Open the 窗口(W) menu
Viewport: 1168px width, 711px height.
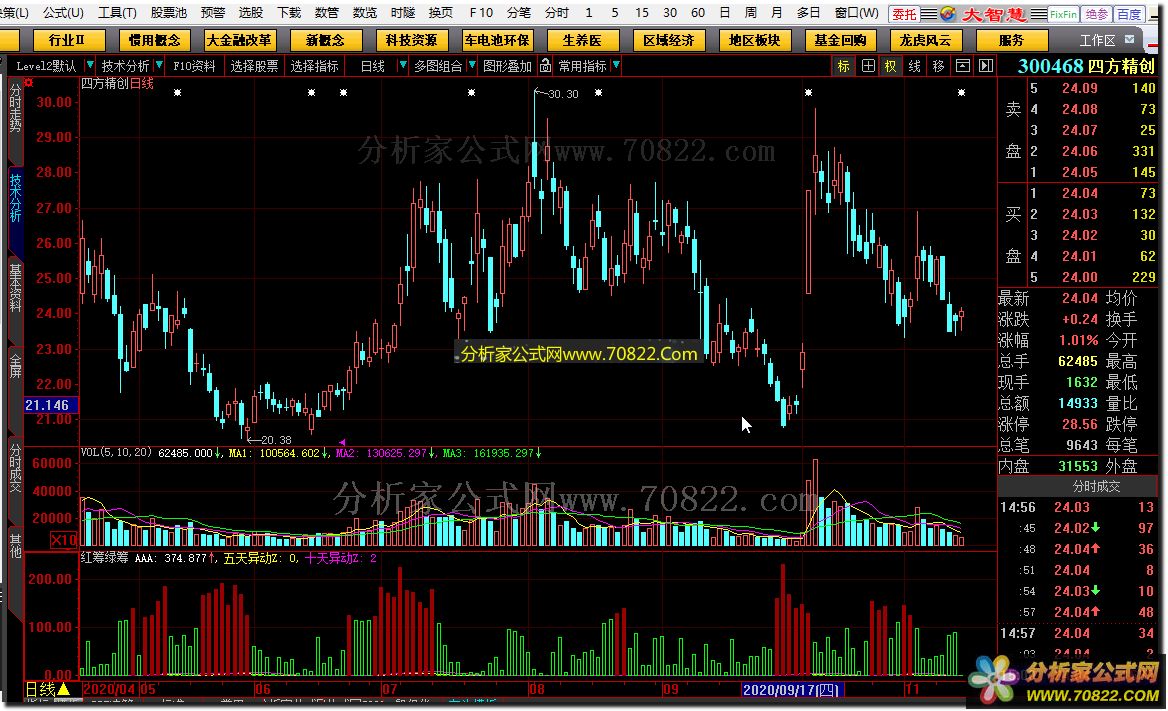pyautogui.click(x=857, y=13)
